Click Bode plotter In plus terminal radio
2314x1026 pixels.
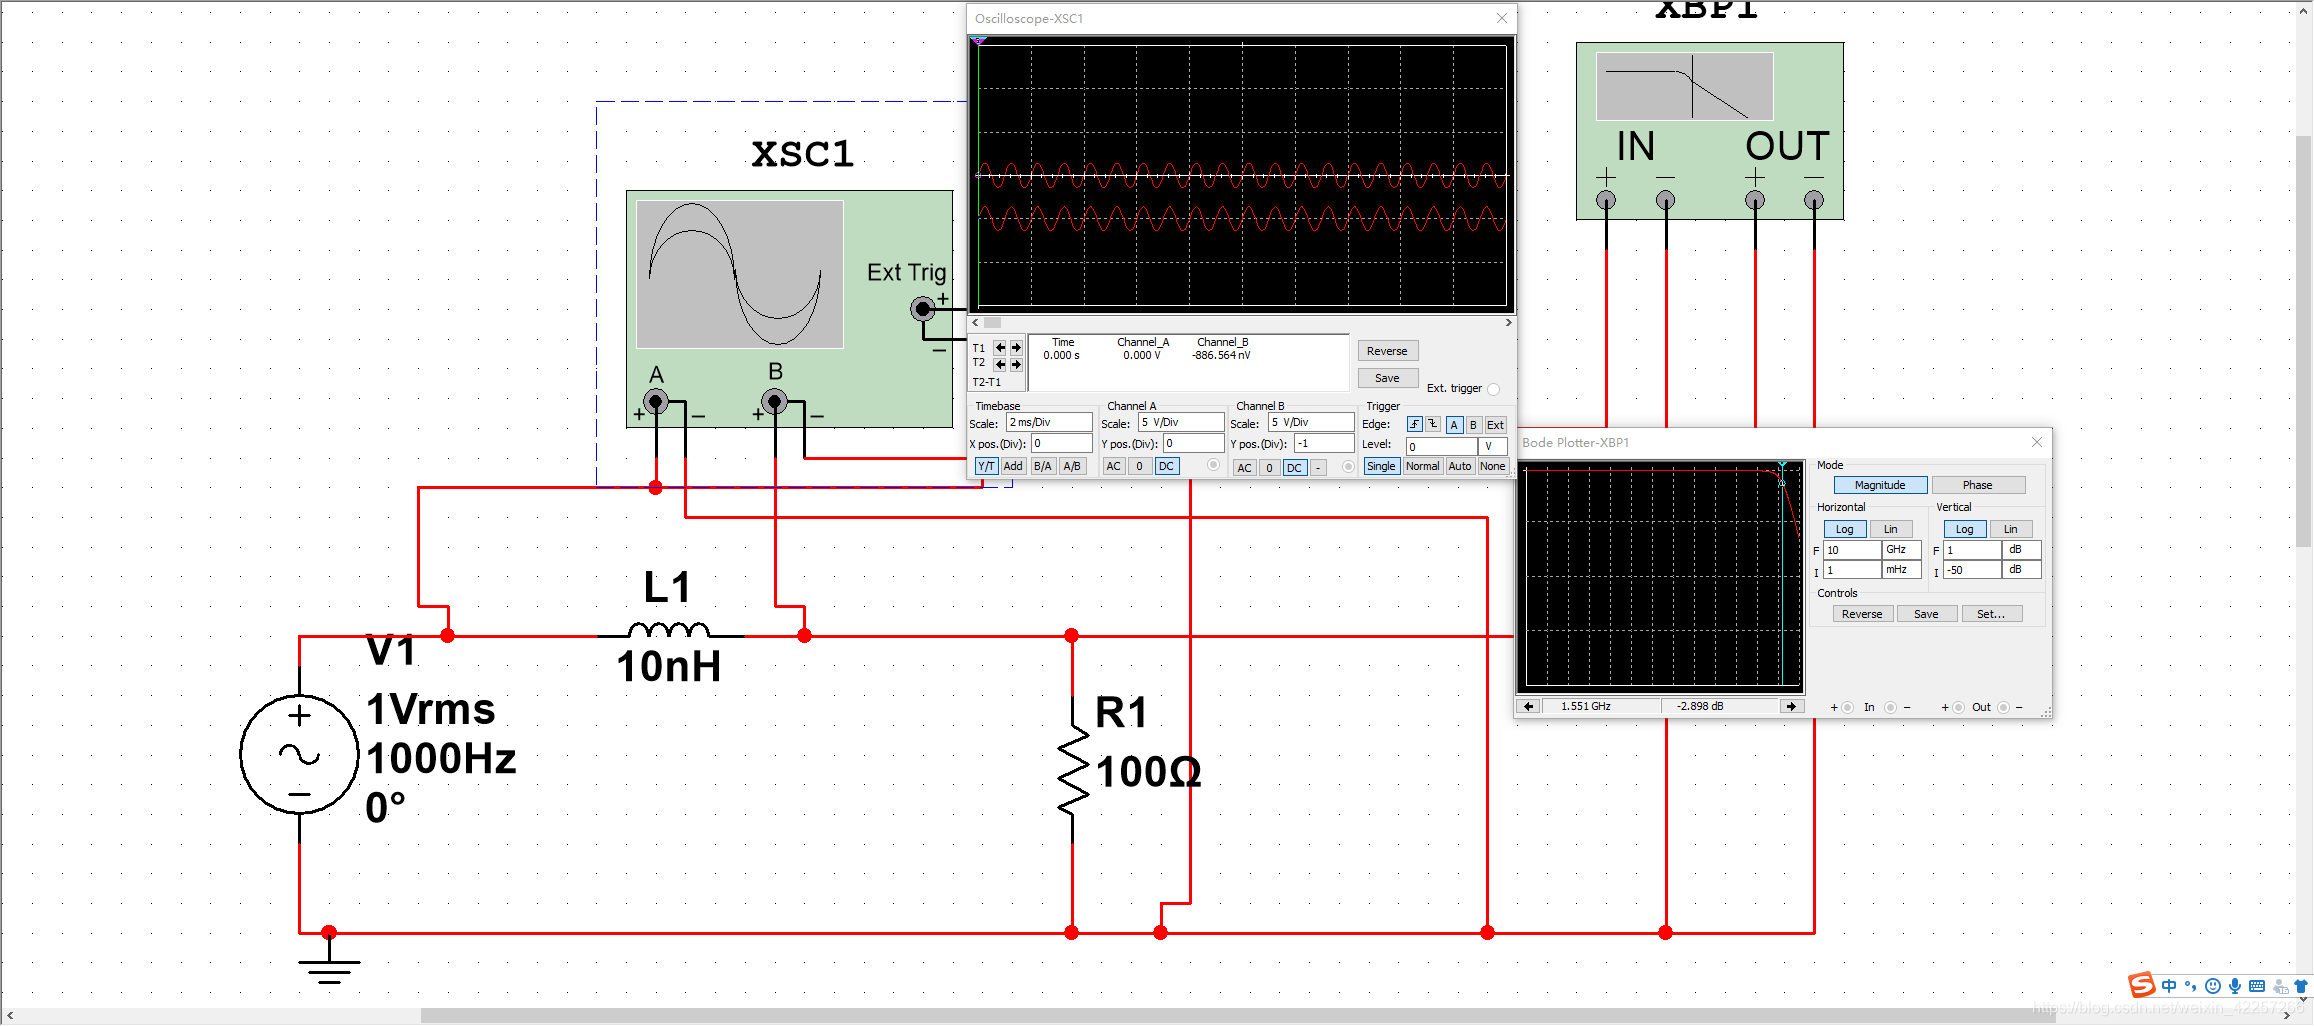pos(1847,707)
